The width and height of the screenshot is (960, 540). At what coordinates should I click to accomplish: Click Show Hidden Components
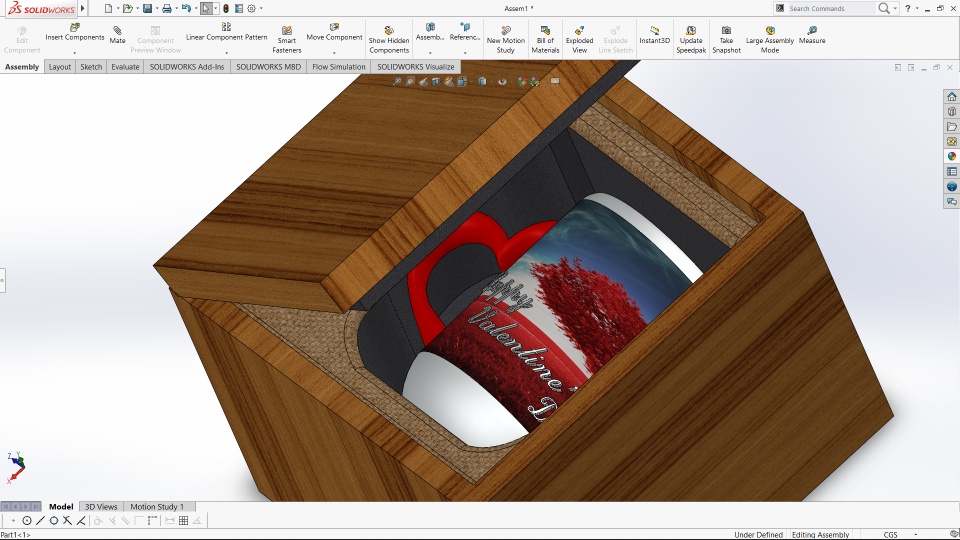[389, 40]
